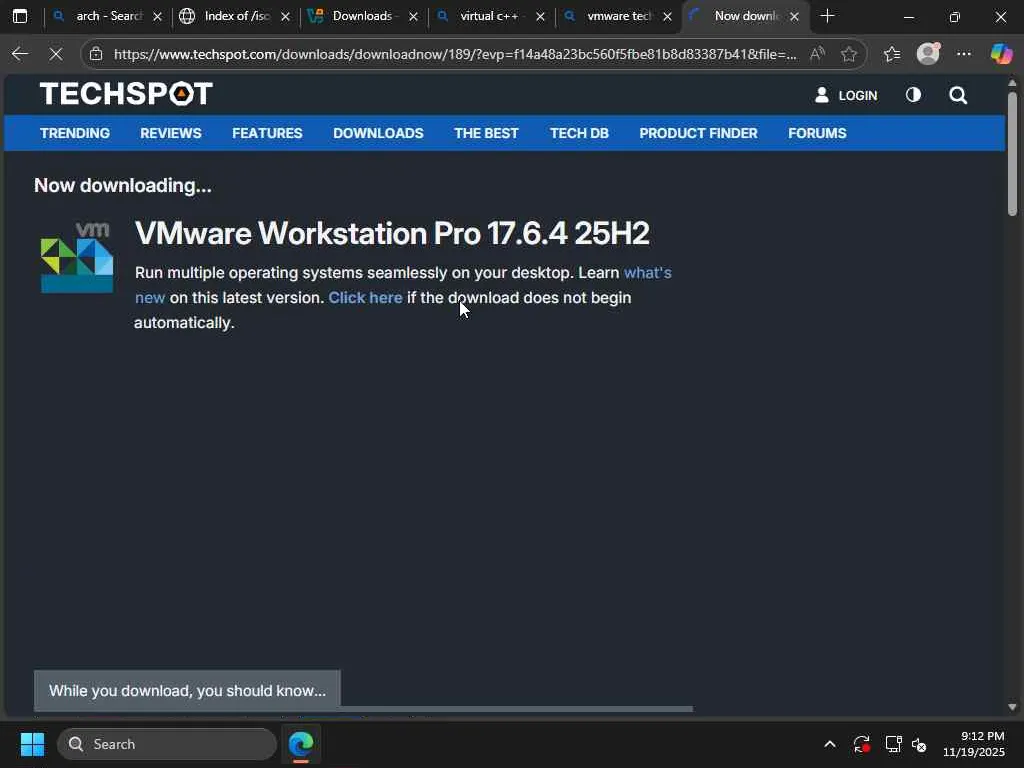This screenshot has height=768, width=1024.
Task: Click the scrollbar up arrow
Action: click(1012, 83)
